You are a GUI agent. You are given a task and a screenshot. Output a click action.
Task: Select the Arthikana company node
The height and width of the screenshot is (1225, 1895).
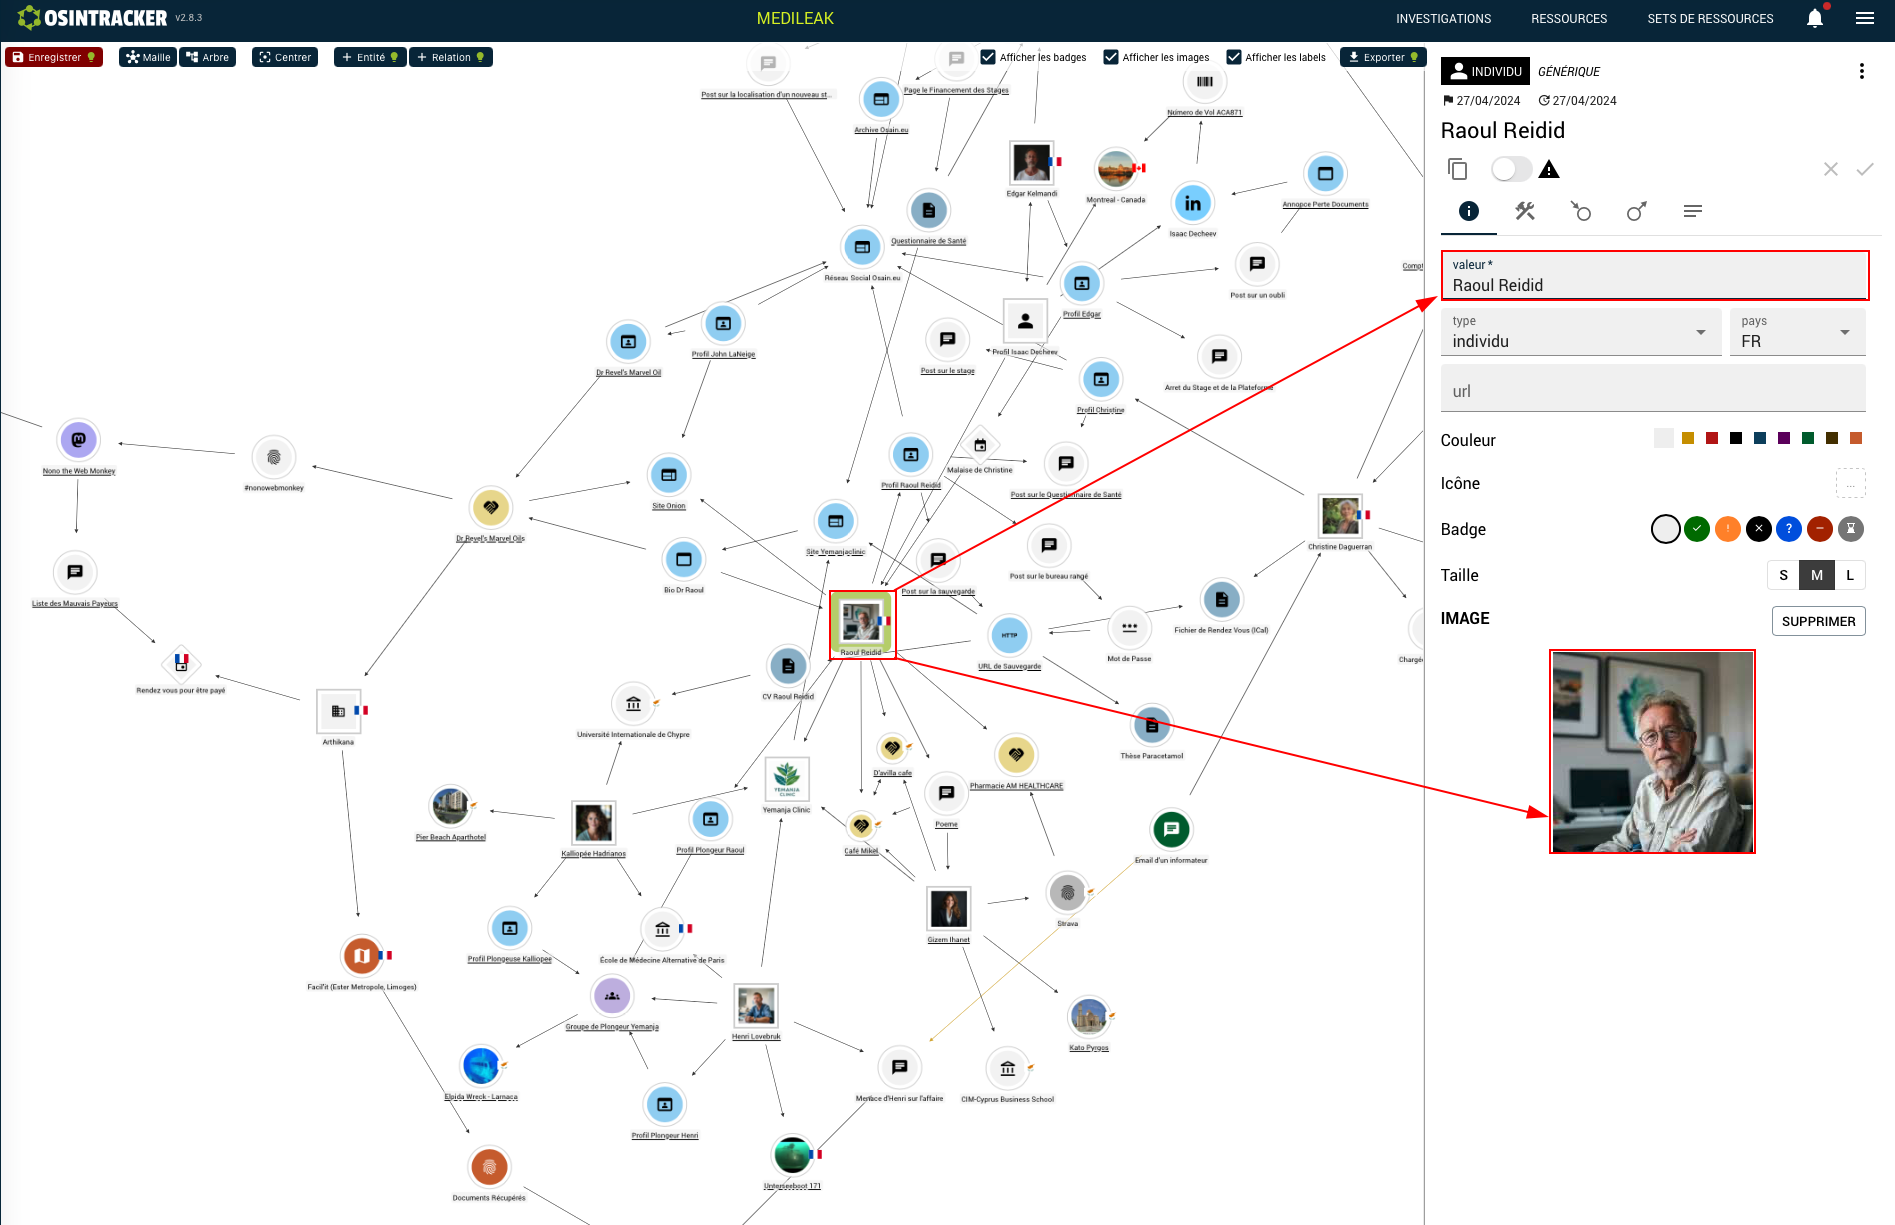(338, 711)
